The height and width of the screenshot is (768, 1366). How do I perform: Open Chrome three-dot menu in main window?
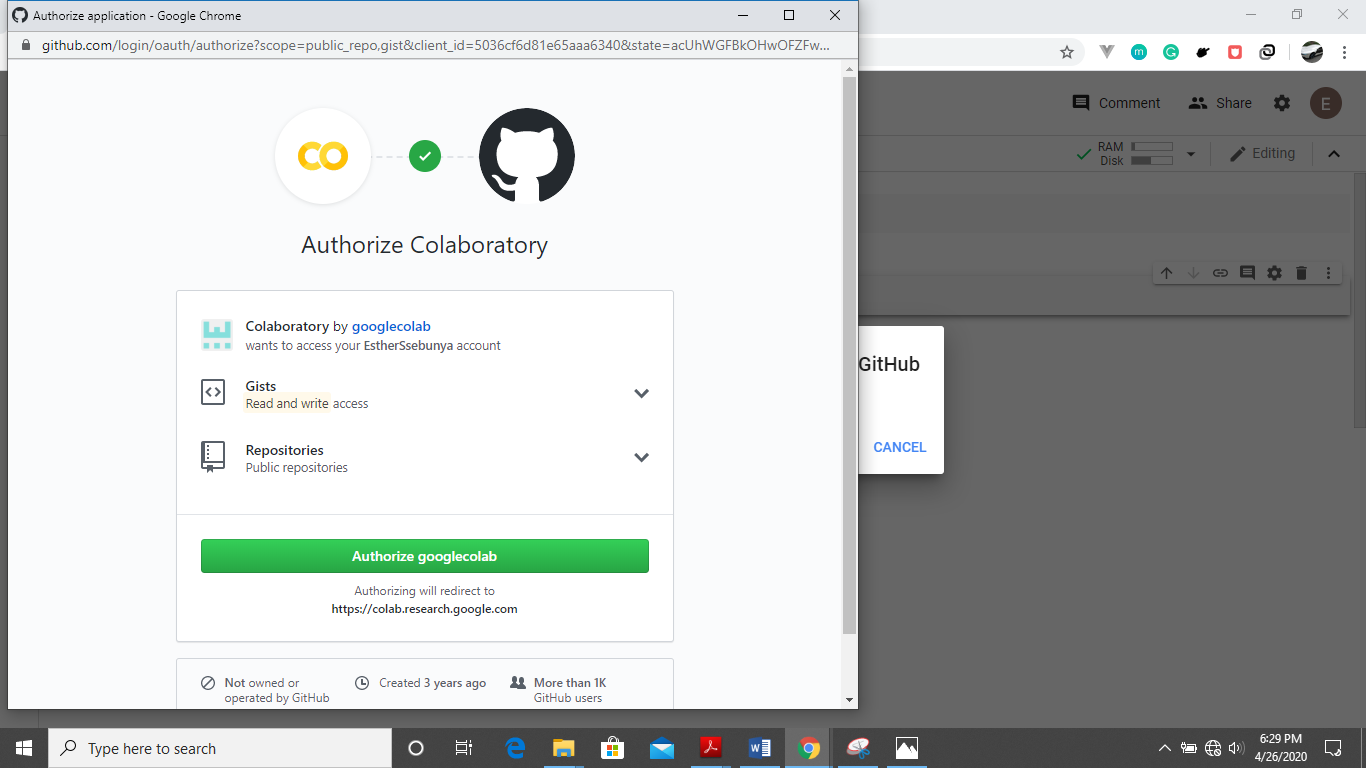click(x=1344, y=52)
